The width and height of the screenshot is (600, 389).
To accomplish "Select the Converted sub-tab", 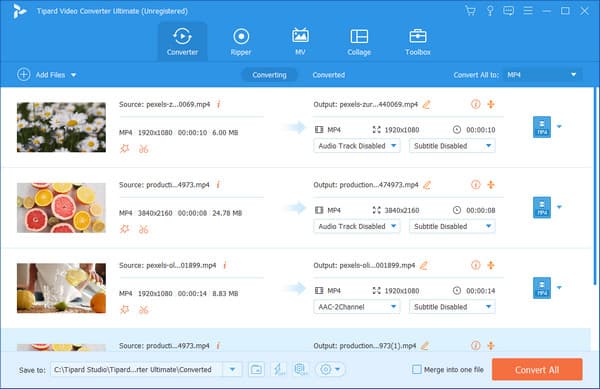I will (x=329, y=75).
